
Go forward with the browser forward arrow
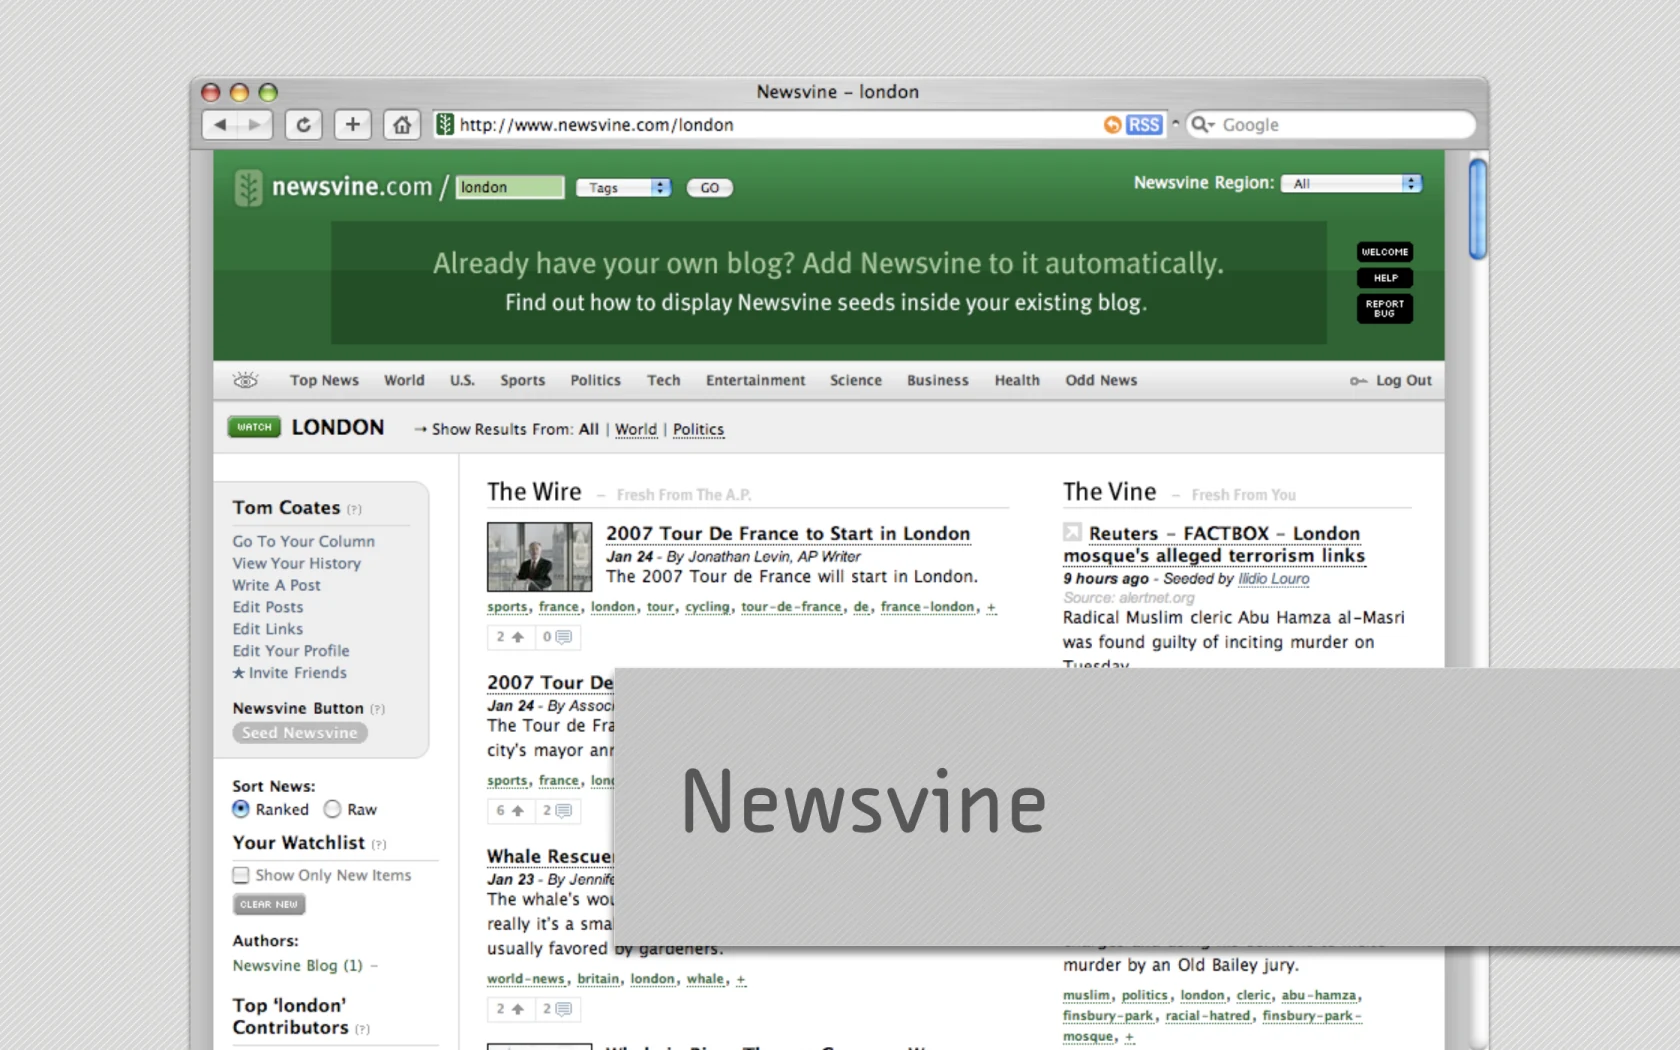pos(254,125)
